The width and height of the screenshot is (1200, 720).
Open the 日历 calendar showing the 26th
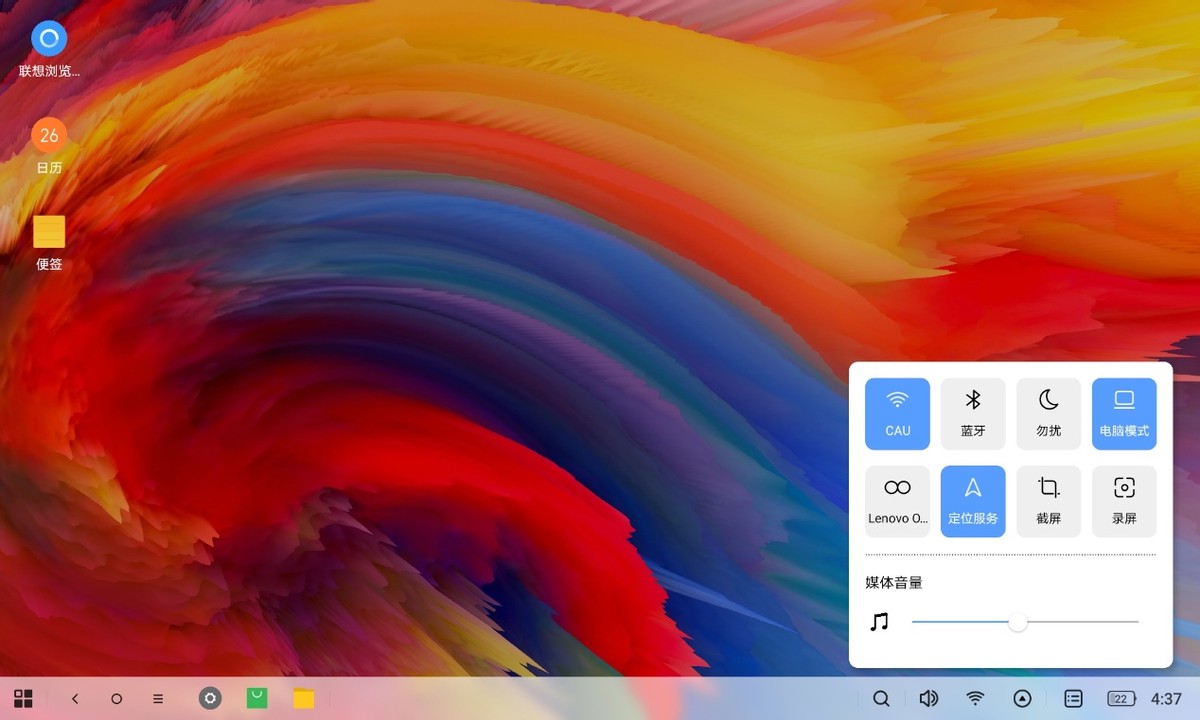coord(49,134)
